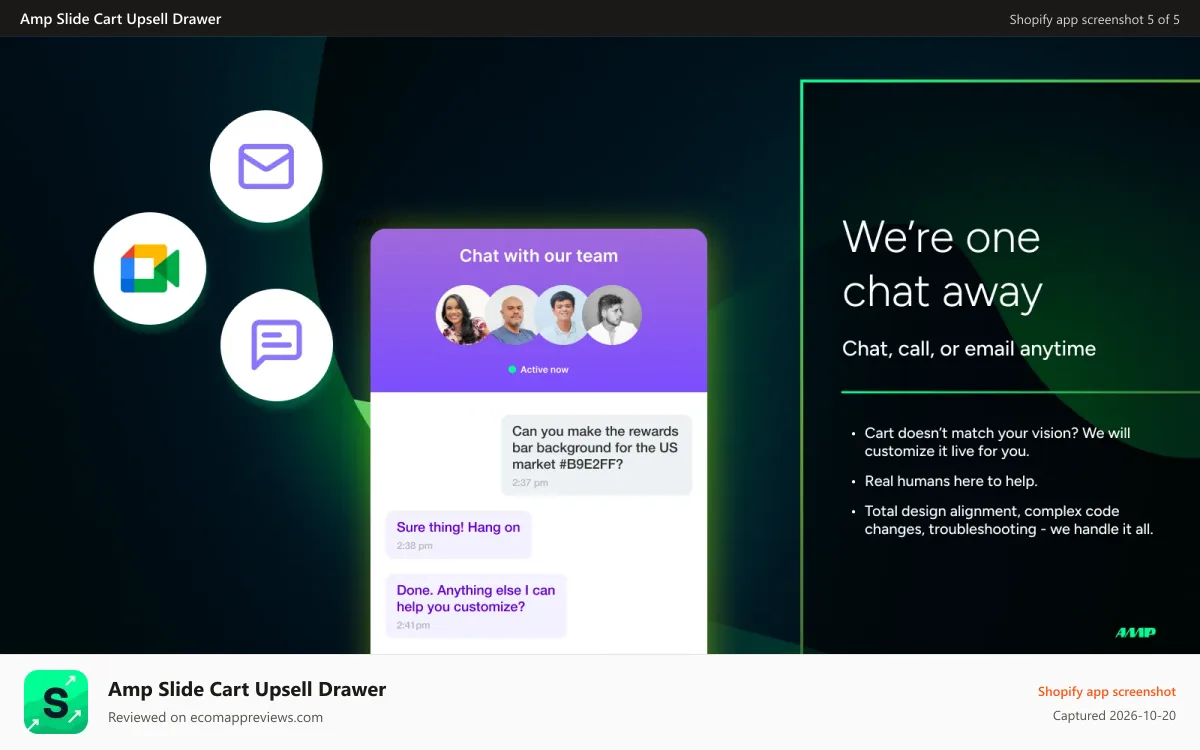1200x750 pixels.
Task: Click the 'Active now' status text
Action: coord(544,370)
